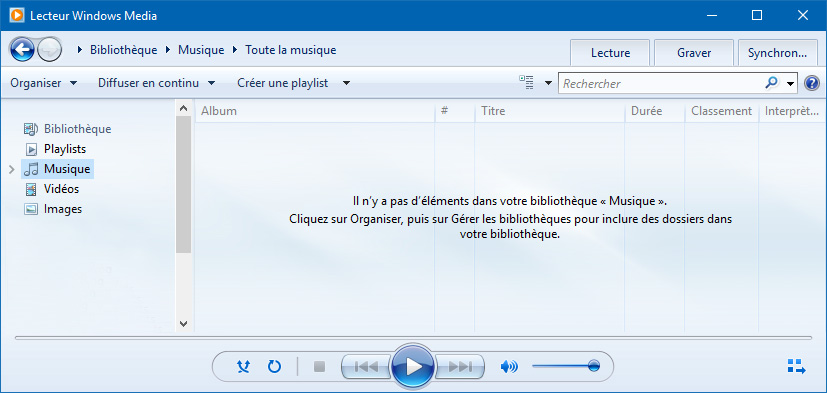Screen dimensions: 827x393
Task: Click in the Rechercher search field
Action: point(661,83)
